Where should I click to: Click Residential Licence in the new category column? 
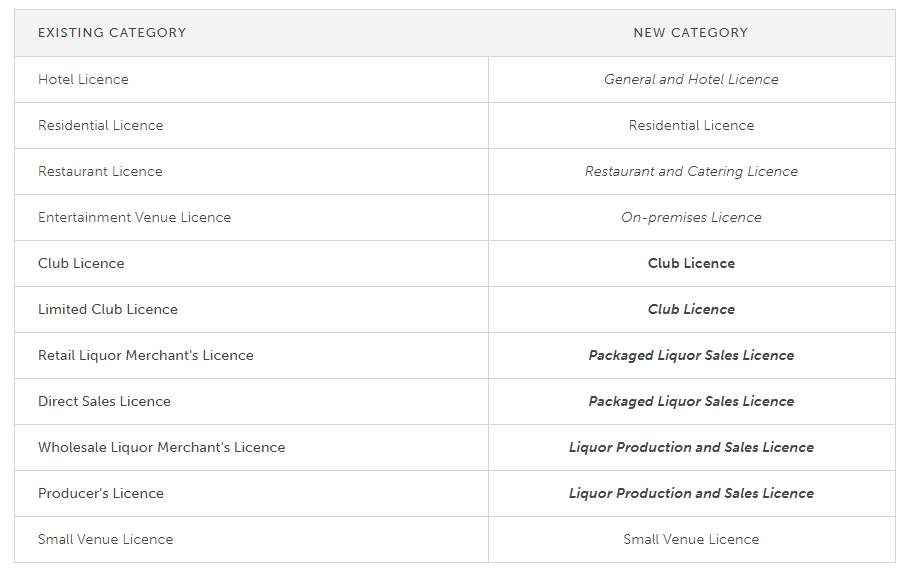(691, 125)
